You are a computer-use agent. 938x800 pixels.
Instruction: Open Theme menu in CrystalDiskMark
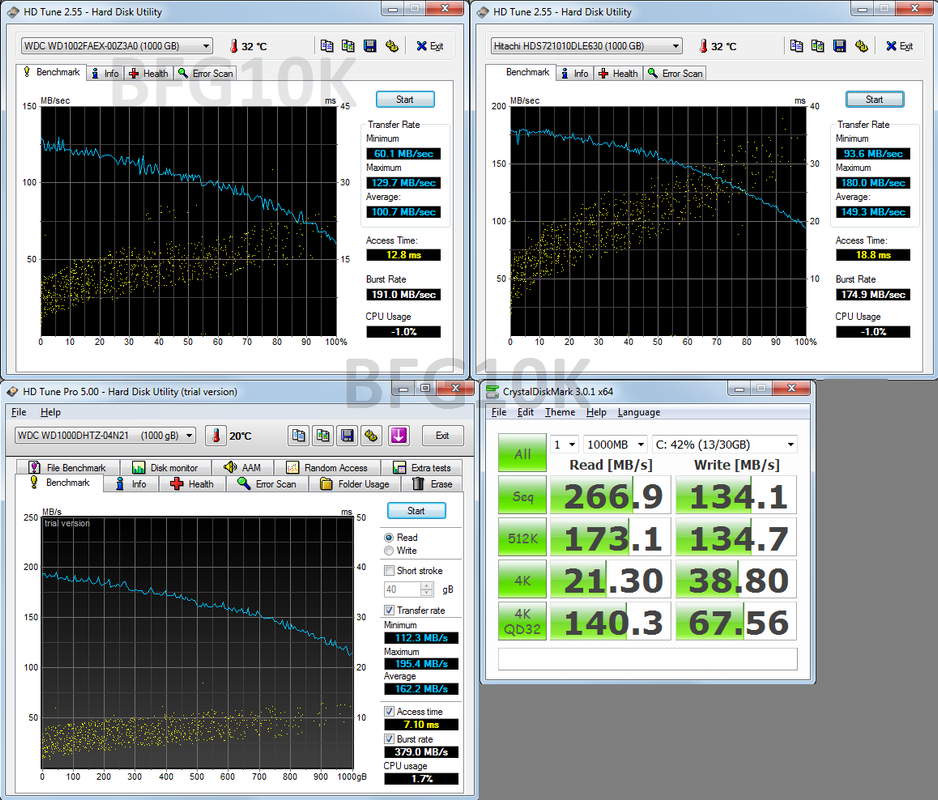click(x=560, y=412)
